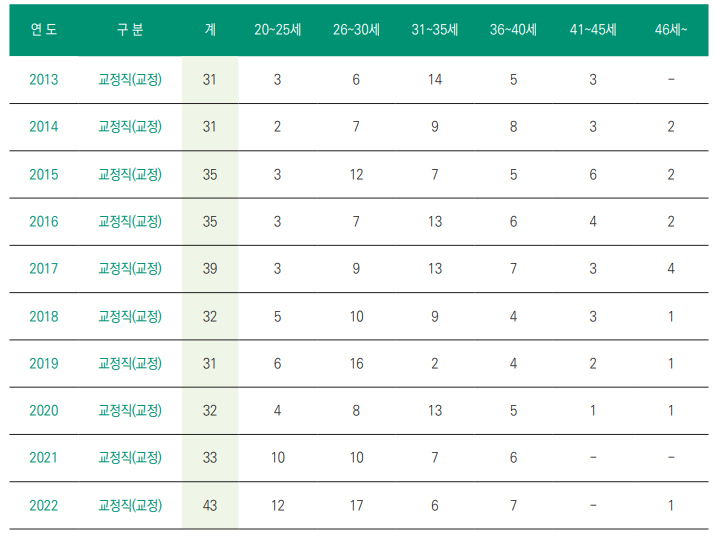Screen dimensions: 714x536
Task: Click 26~30세 value 10 in 2018 row
Action: pyautogui.click(x=357, y=316)
